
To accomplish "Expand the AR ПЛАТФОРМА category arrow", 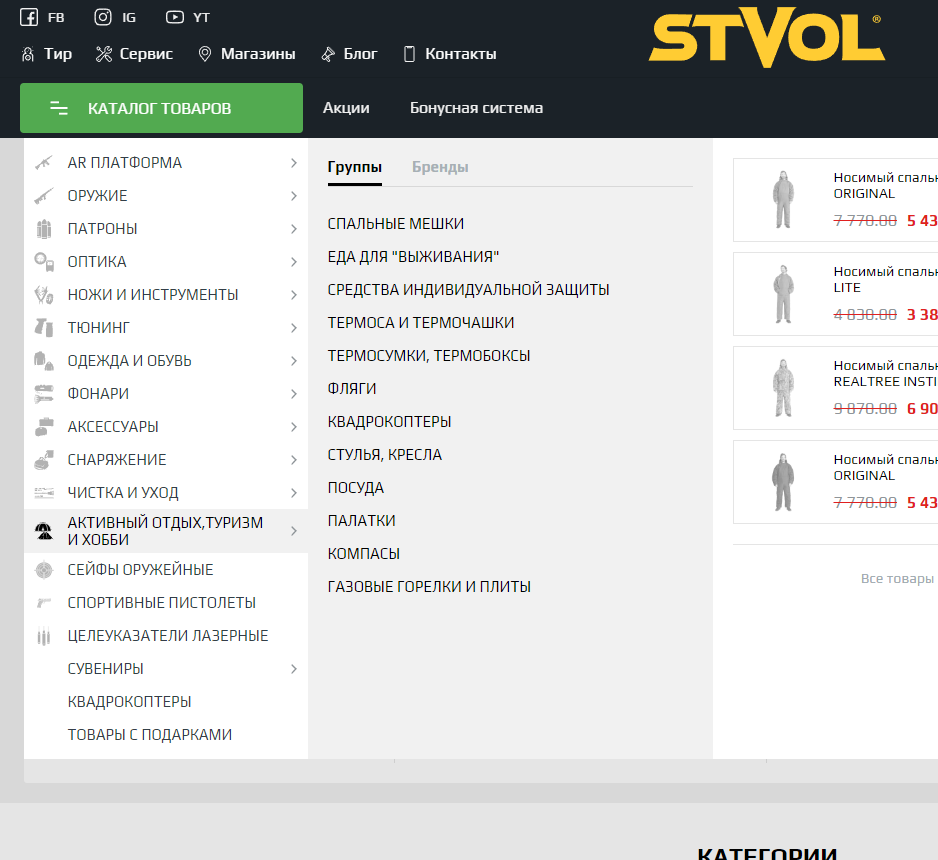I will (x=293, y=163).
